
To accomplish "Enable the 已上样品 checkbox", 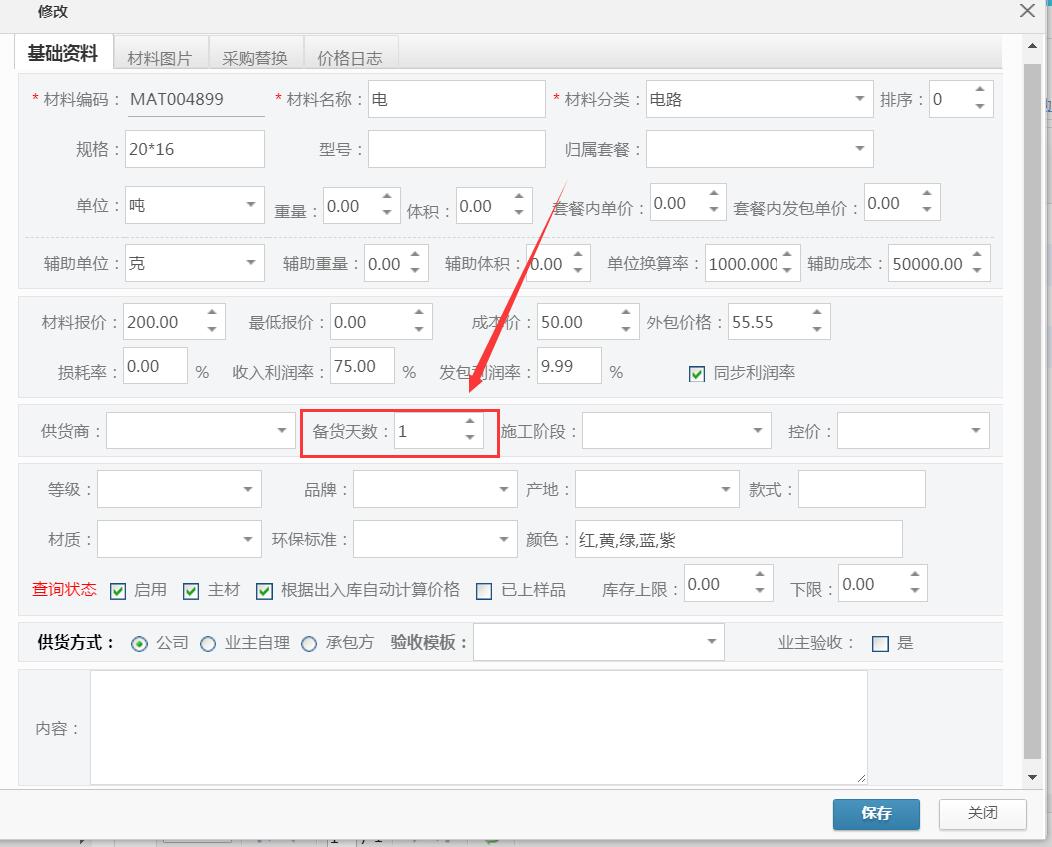I will [x=484, y=591].
